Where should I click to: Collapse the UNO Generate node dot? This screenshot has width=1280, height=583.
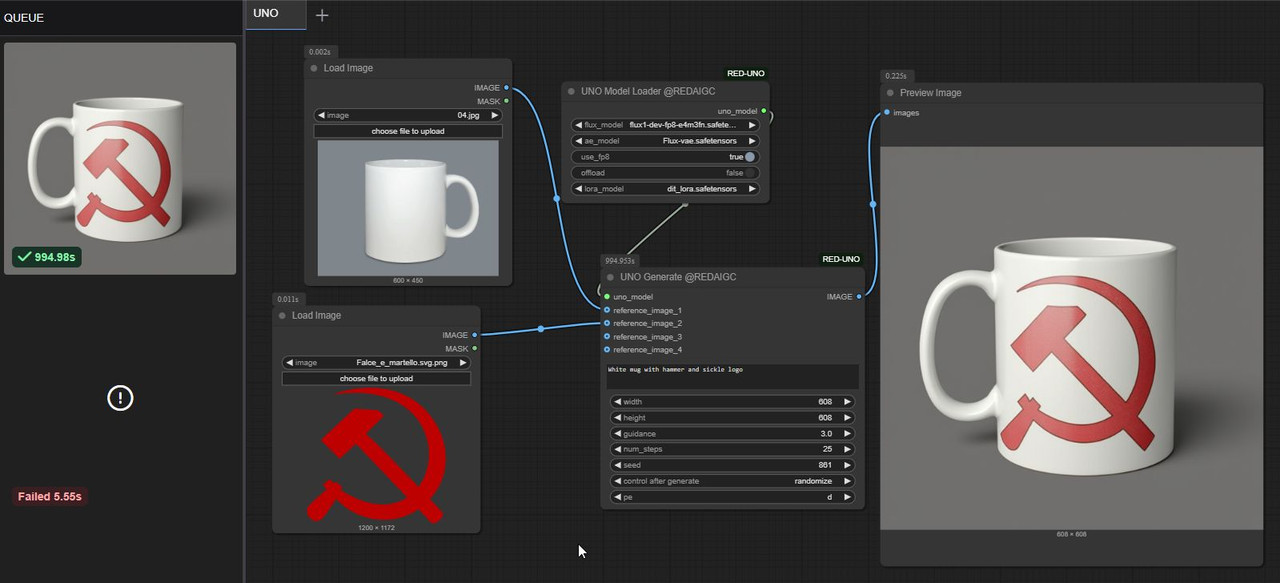coord(610,277)
